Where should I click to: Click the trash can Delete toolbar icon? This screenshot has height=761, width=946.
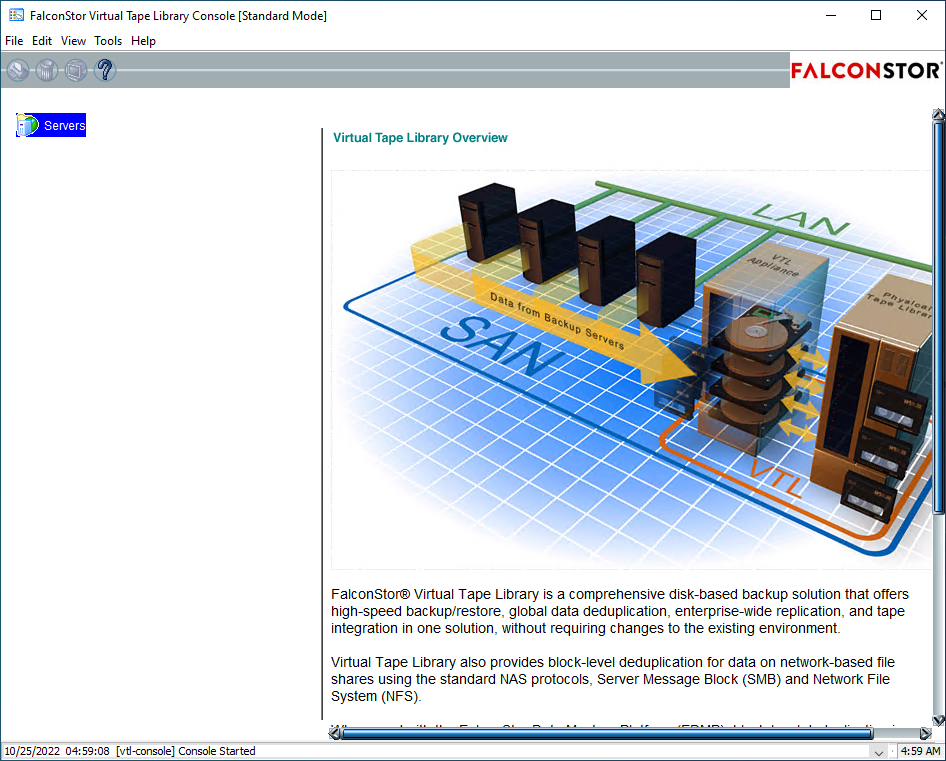(46, 70)
